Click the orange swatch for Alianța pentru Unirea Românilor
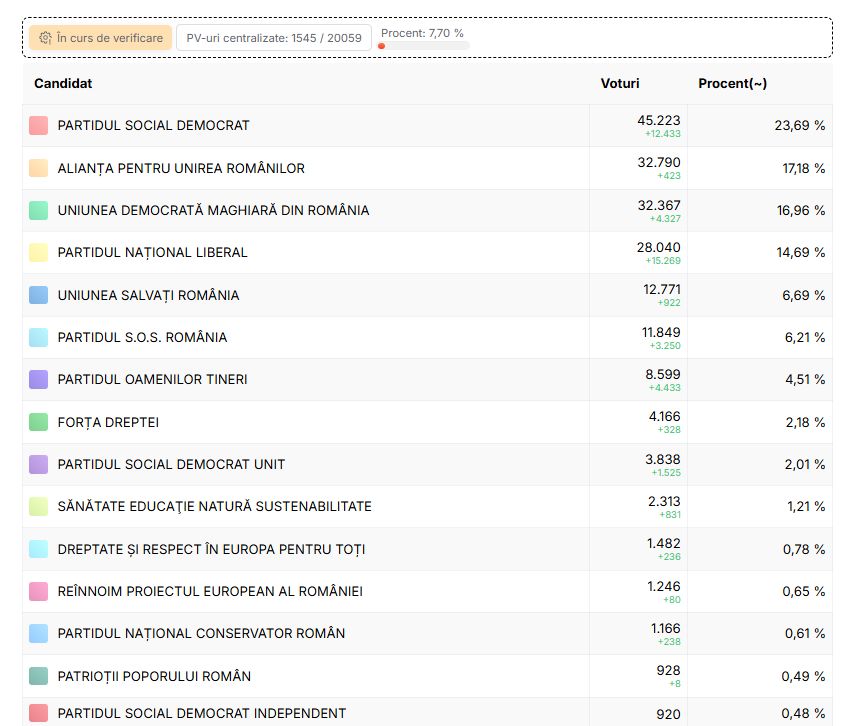Image resolution: width=843 pixels, height=726 pixels. click(x=39, y=168)
